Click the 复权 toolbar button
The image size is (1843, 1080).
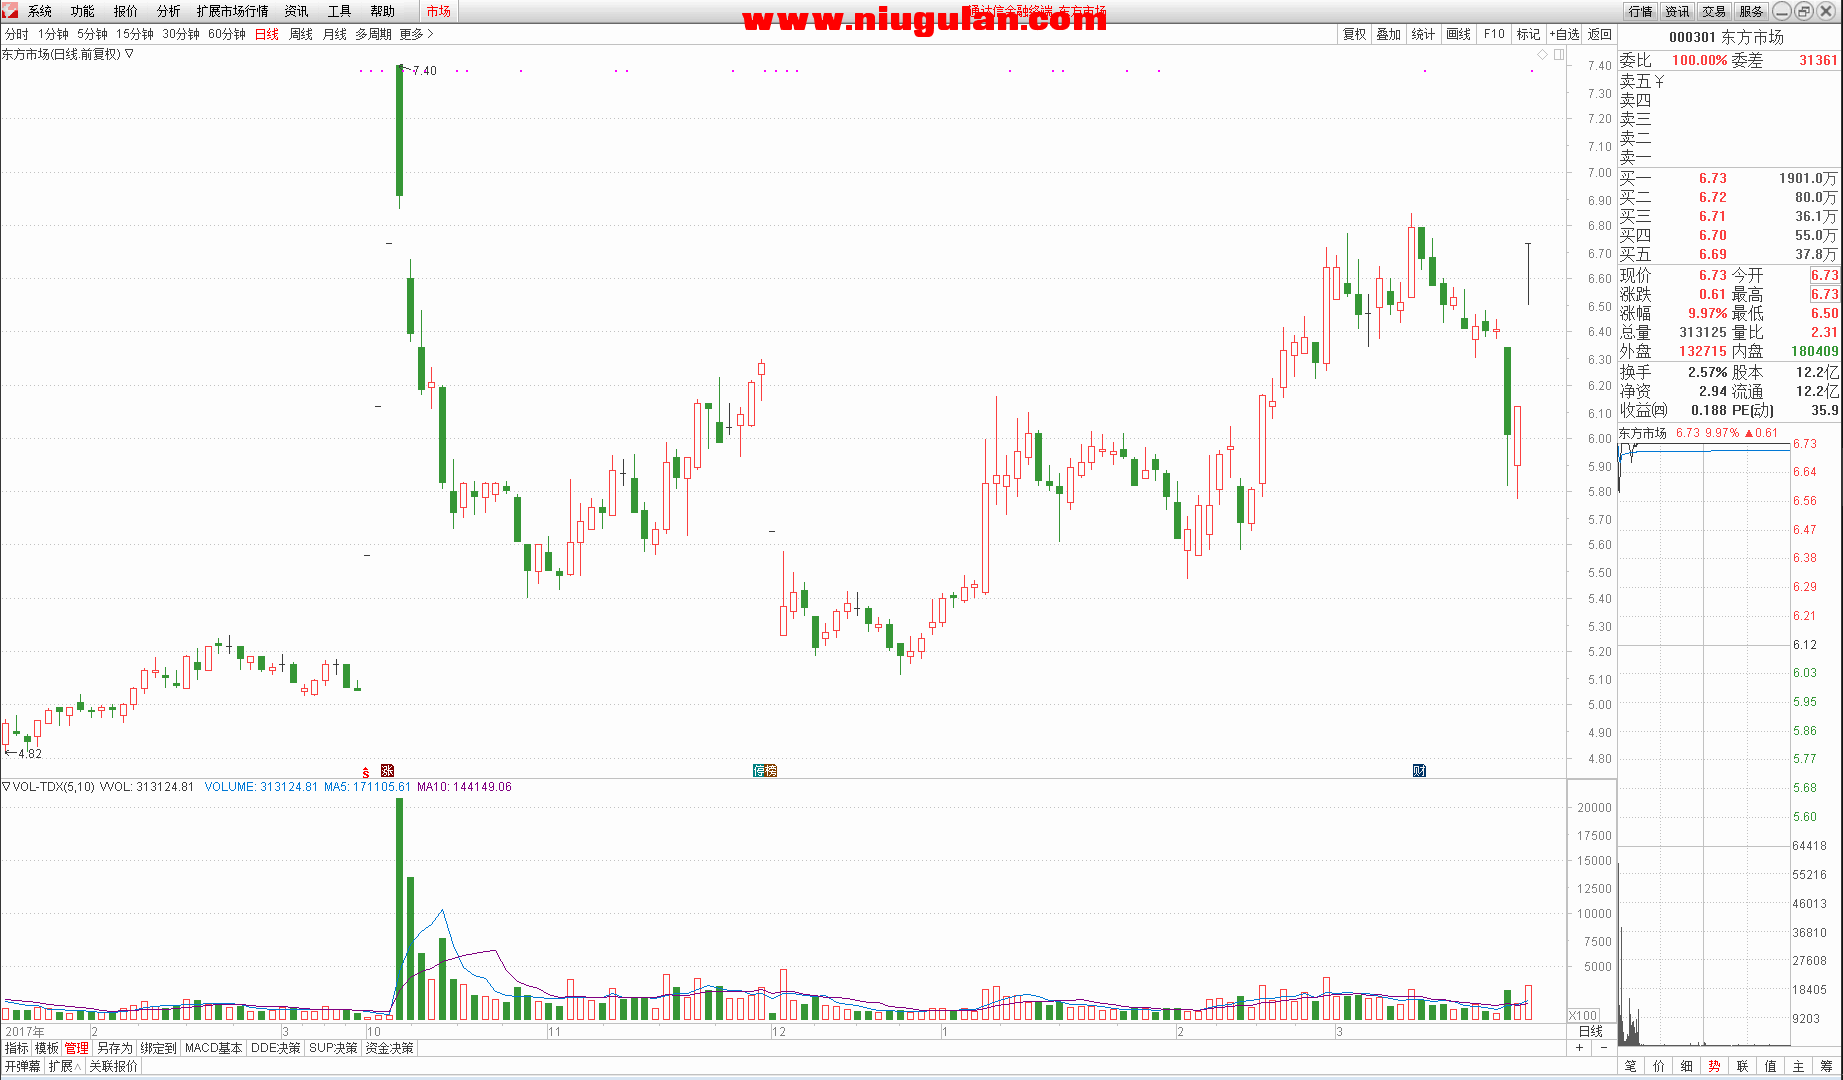pyautogui.click(x=1355, y=34)
